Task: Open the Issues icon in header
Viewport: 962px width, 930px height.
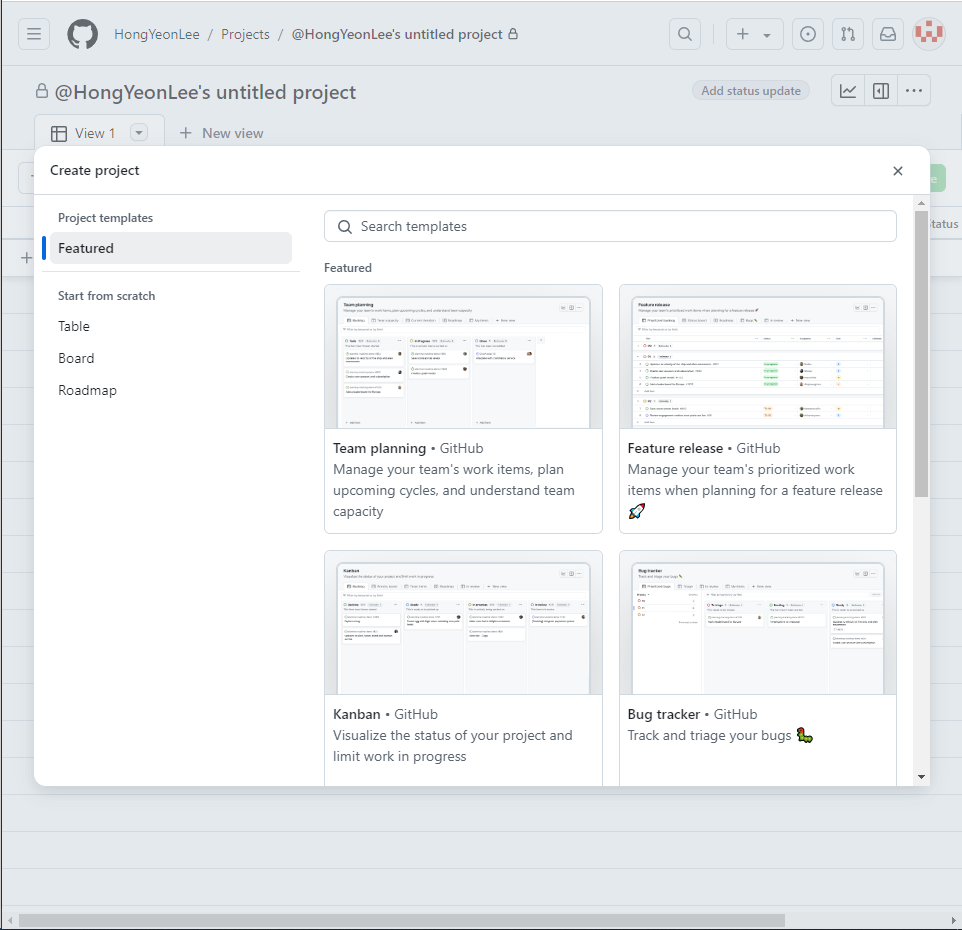Action: 808,34
